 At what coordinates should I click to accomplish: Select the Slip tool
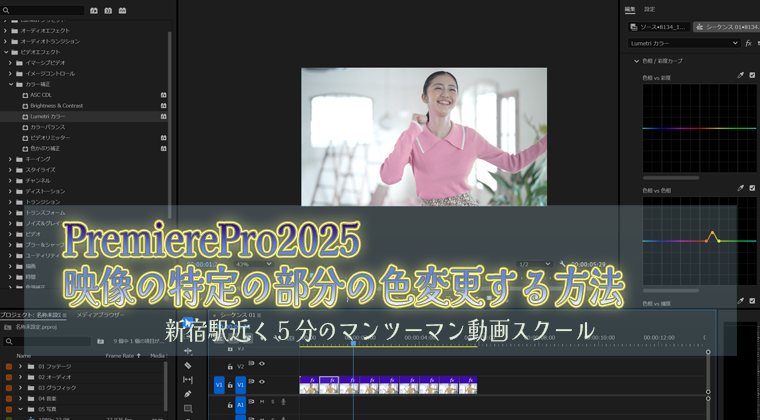click(x=188, y=380)
